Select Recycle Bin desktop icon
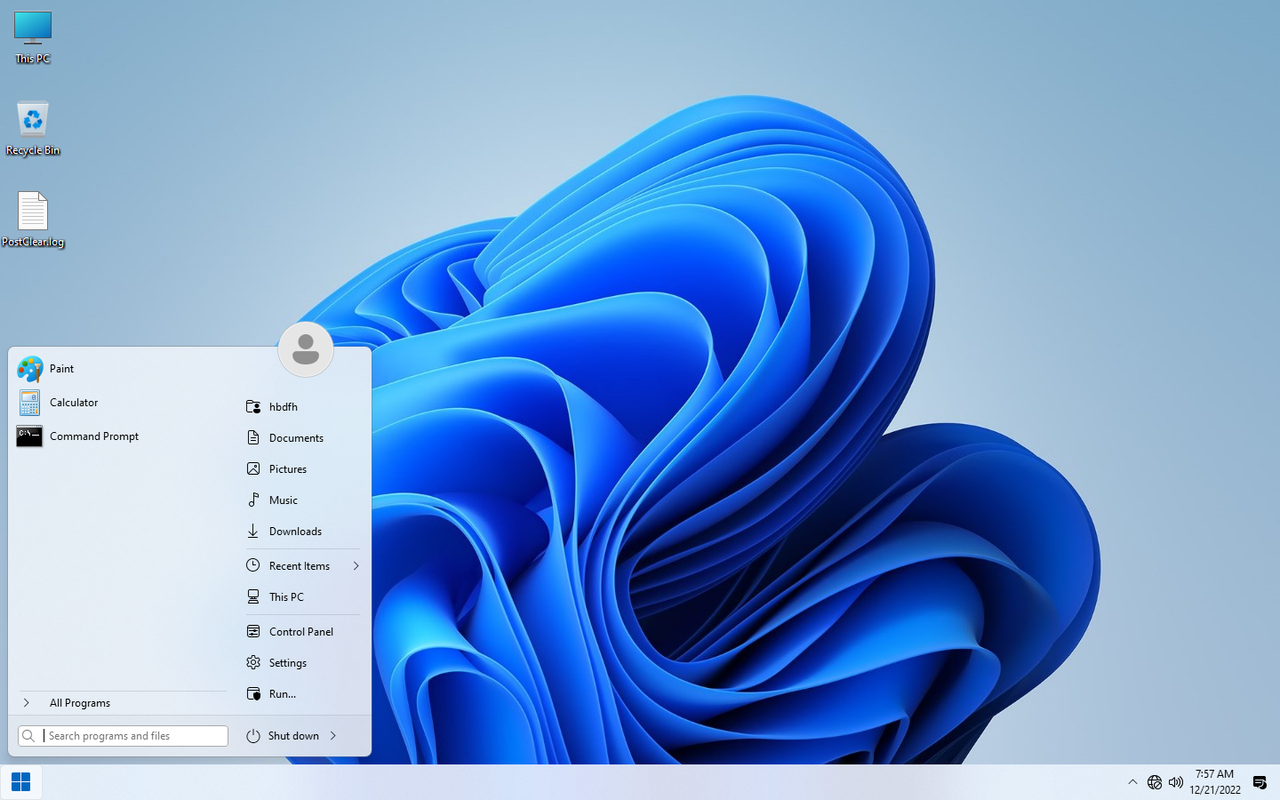 click(33, 128)
